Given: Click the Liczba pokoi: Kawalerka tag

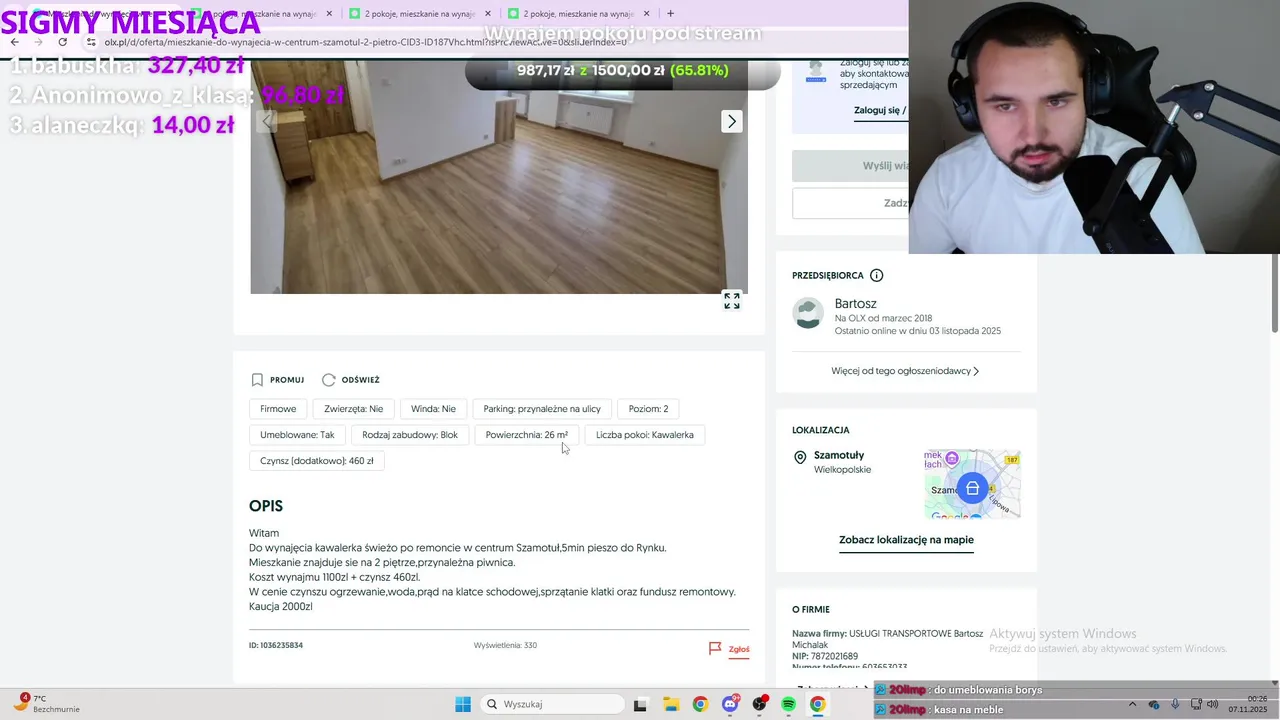Looking at the screenshot, I should (x=645, y=435).
